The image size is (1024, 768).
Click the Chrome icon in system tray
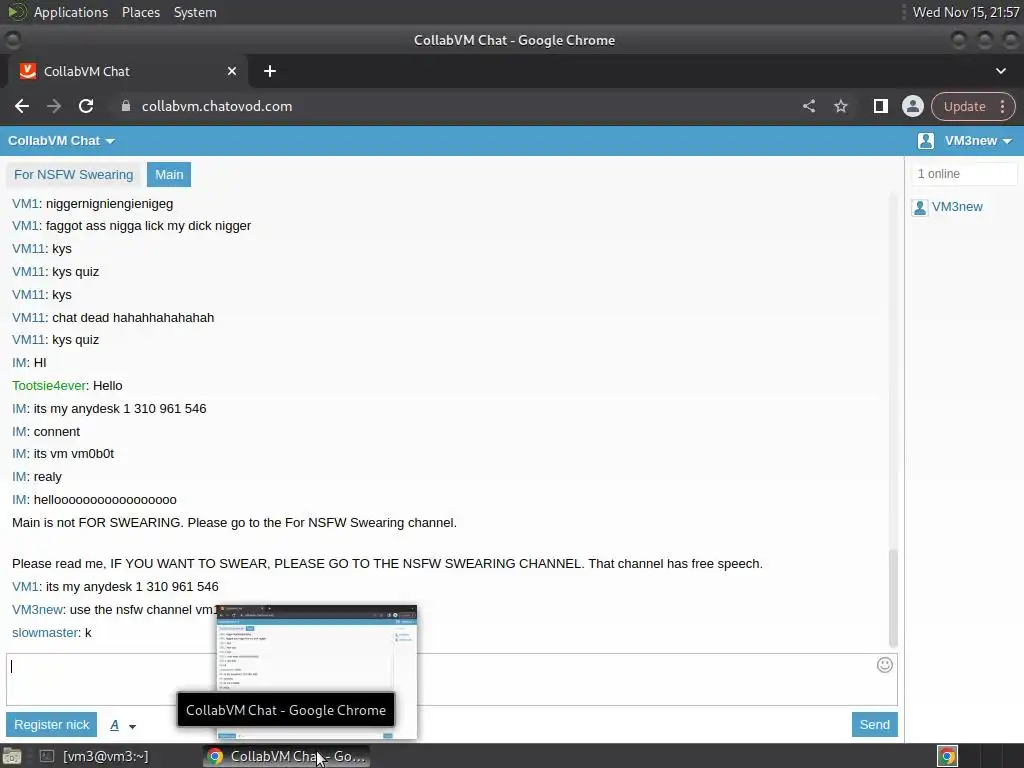click(x=947, y=756)
